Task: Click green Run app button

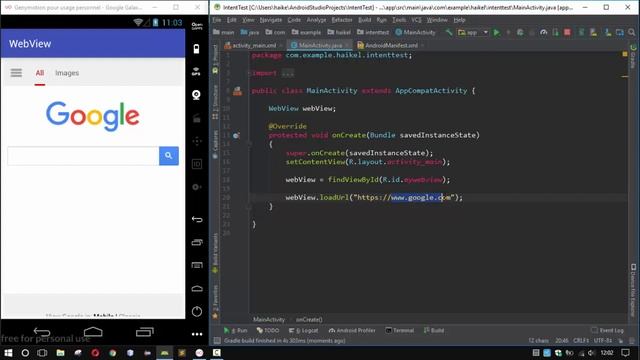Action: coord(496,32)
